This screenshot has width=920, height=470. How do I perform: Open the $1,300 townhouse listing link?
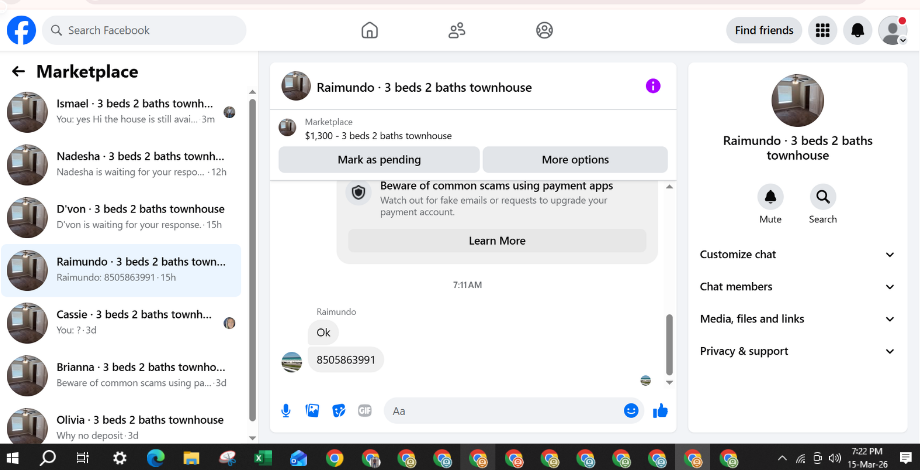(378, 136)
